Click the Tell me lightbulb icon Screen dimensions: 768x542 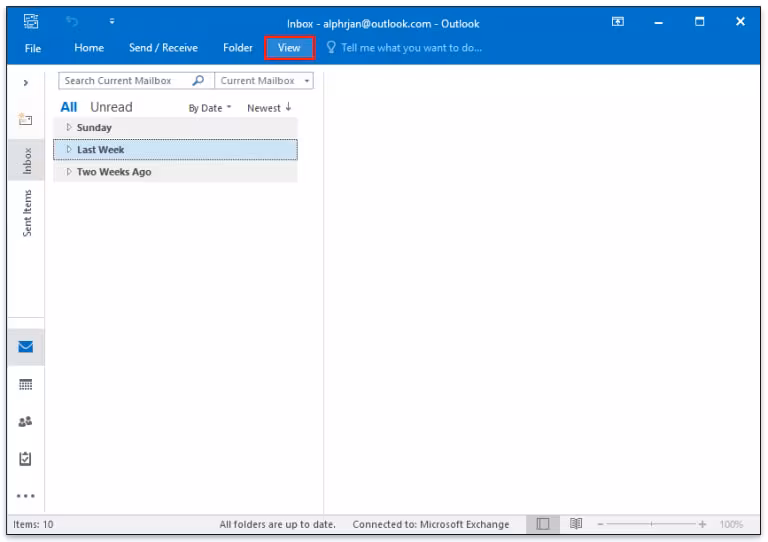click(331, 47)
